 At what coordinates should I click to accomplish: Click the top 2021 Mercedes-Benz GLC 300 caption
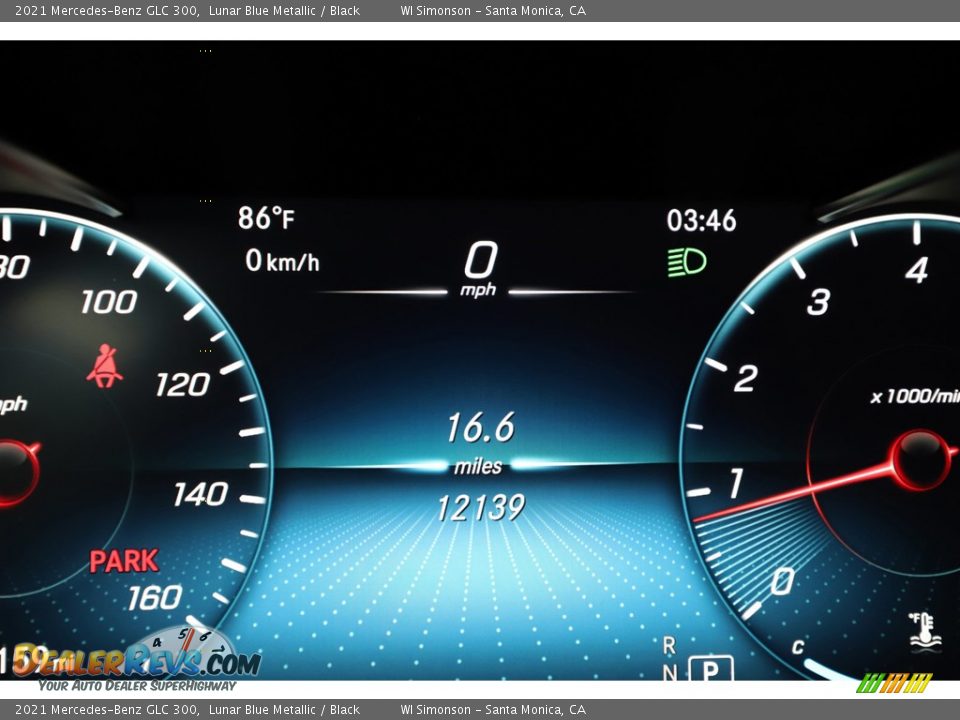pyautogui.click(x=107, y=10)
